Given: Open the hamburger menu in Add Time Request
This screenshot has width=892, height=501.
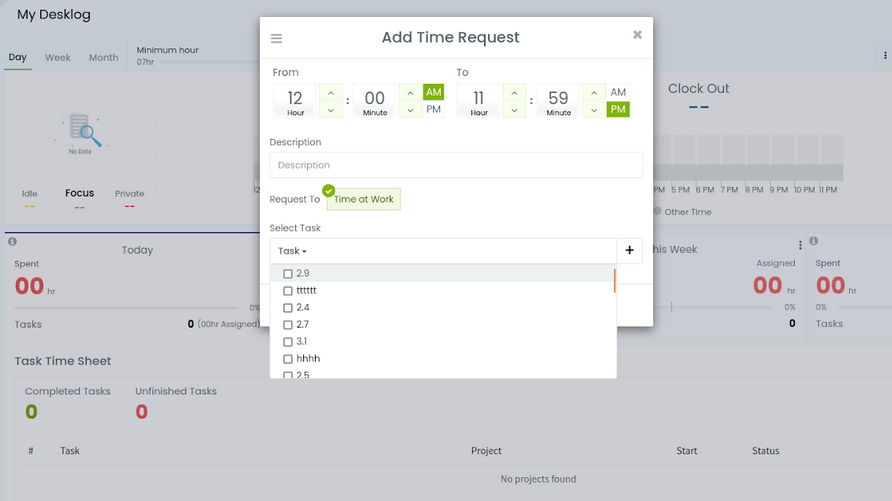Looking at the screenshot, I should (x=276, y=38).
